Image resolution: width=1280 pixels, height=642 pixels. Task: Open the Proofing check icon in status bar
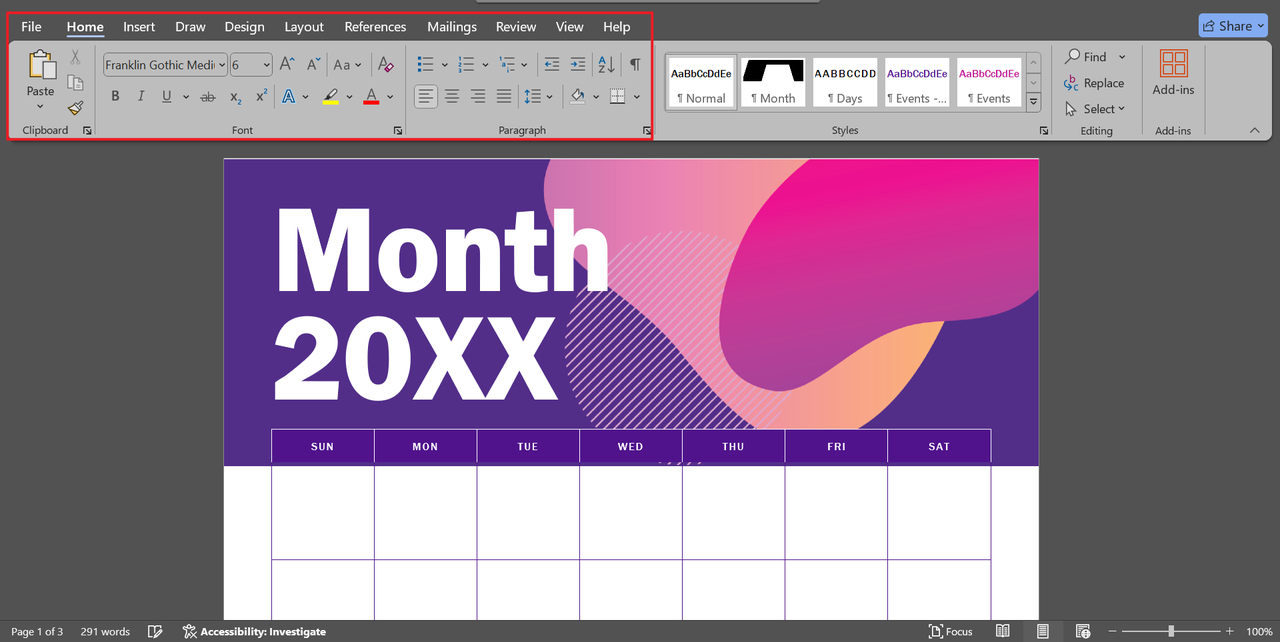[x=155, y=631]
